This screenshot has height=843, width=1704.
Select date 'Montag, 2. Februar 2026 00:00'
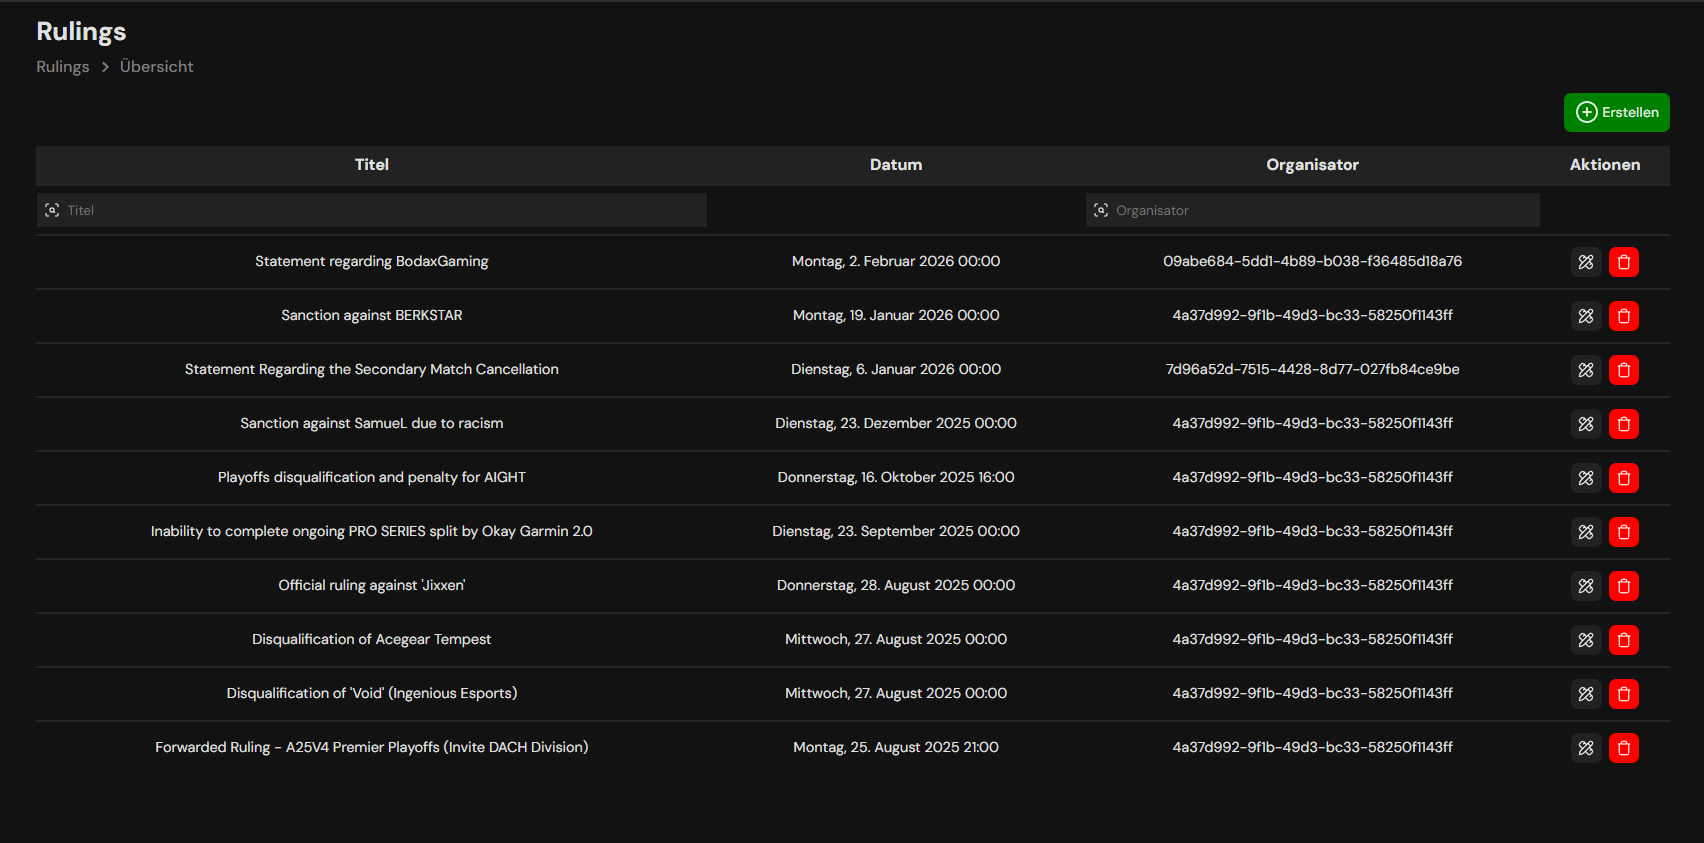[x=896, y=261]
